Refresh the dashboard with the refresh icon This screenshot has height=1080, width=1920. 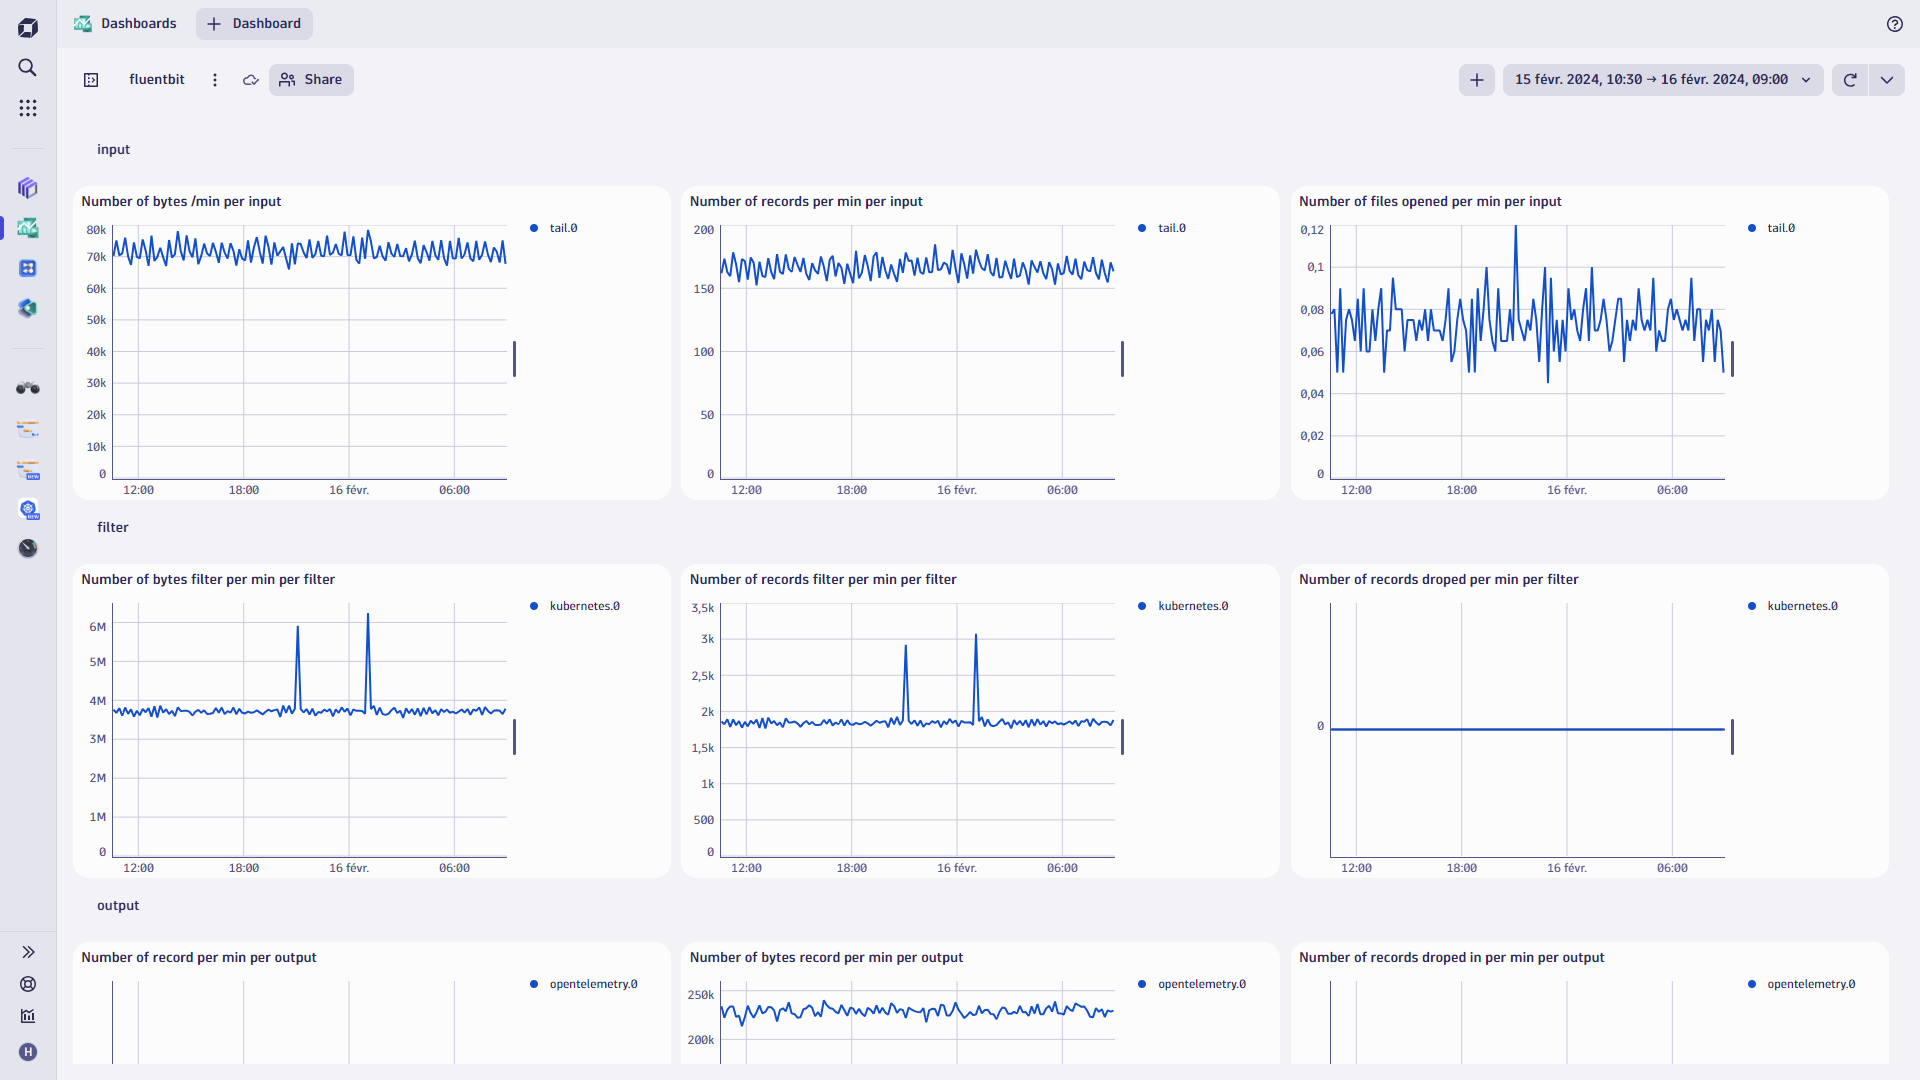click(x=1851, y=79)
